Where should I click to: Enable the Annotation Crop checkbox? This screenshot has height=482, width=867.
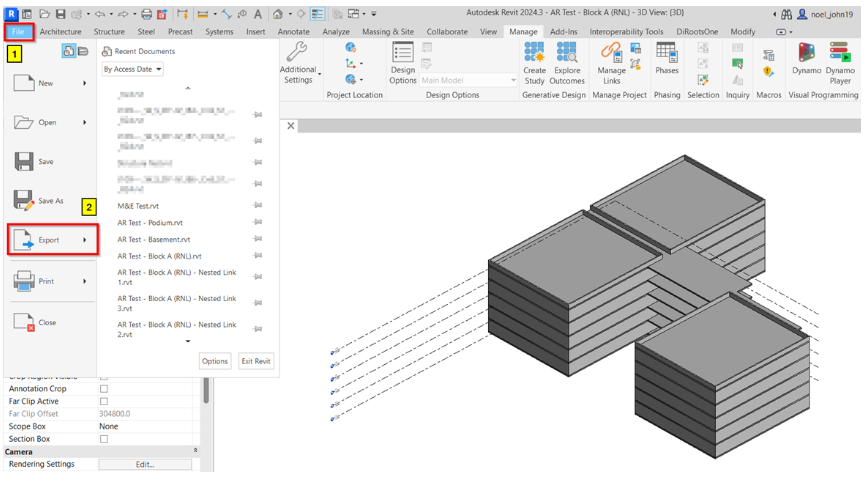[104, 389]
